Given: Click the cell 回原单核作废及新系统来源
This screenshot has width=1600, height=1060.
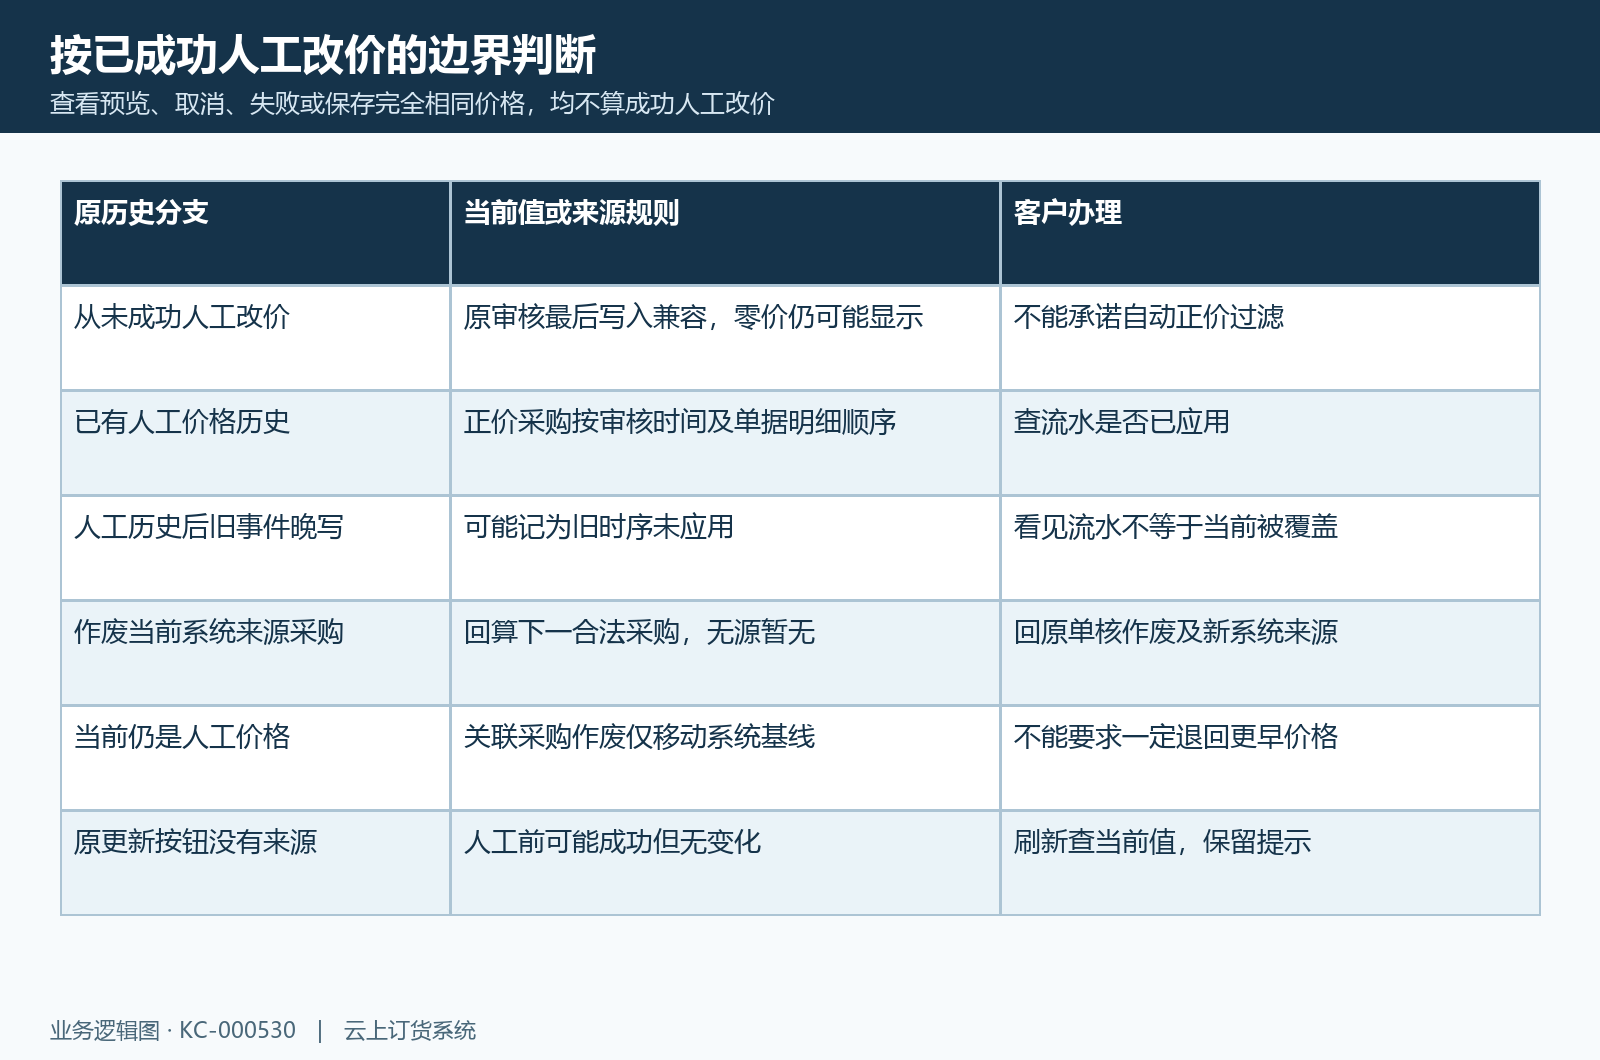Looking at the screenshot, I should 1270,653.
